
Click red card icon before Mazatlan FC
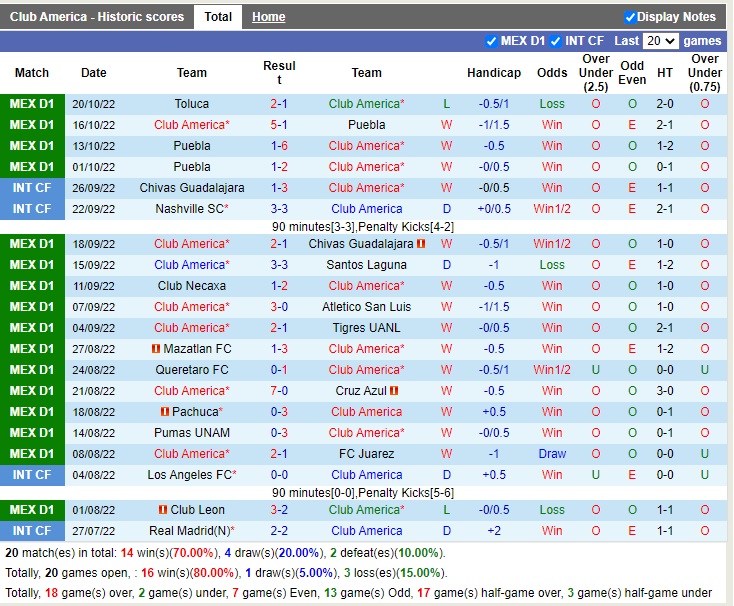coord(155,349)
